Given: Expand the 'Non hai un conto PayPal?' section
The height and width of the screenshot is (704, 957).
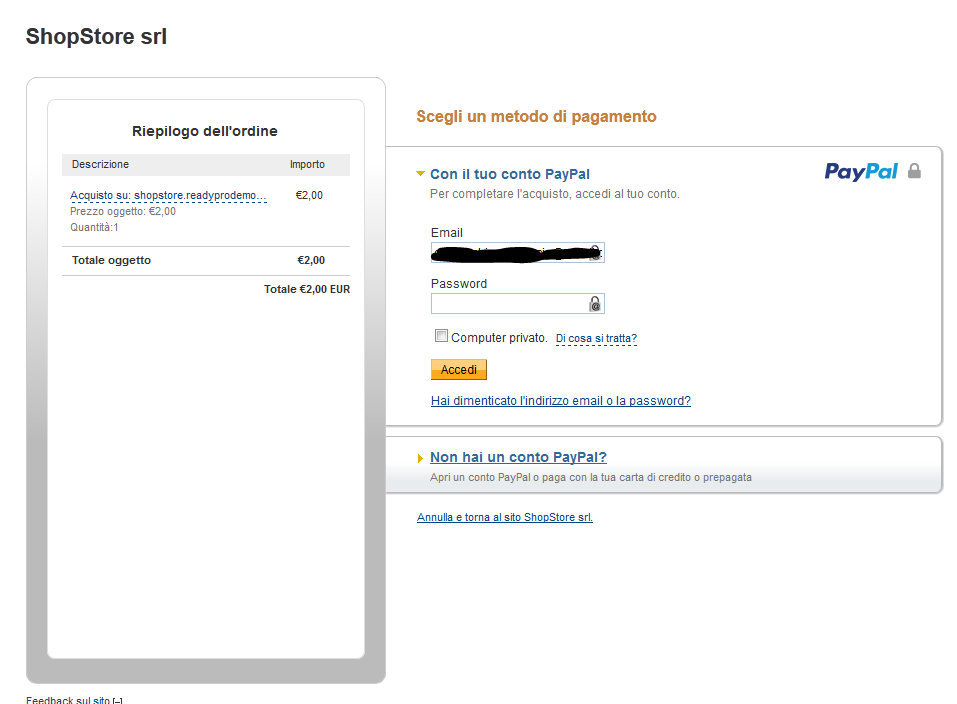Looking at the screenshot, I should click(518, 458).
